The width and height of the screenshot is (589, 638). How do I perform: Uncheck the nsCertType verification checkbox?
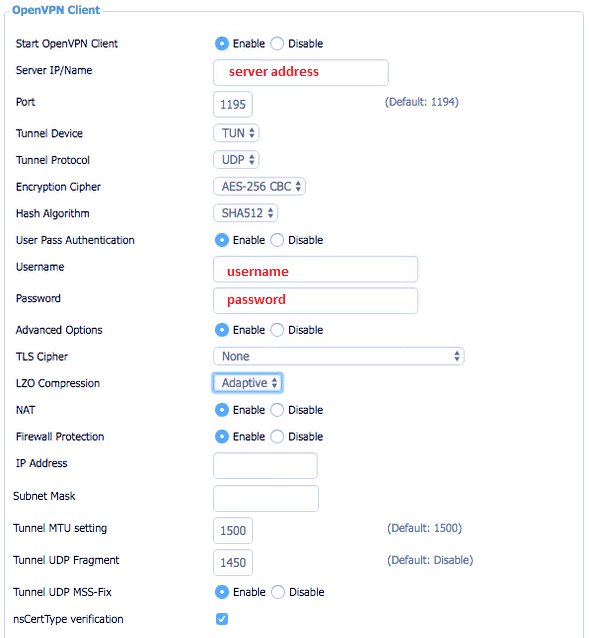coord(222,619)
